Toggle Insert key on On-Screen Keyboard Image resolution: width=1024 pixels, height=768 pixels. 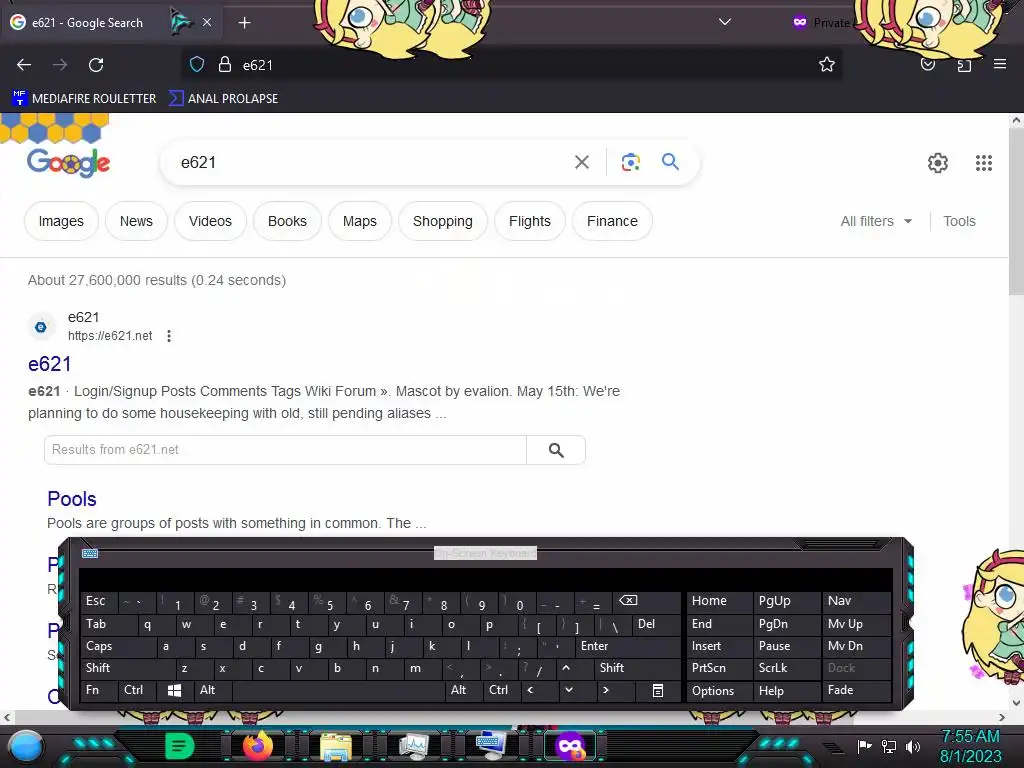tap(718, 646)
